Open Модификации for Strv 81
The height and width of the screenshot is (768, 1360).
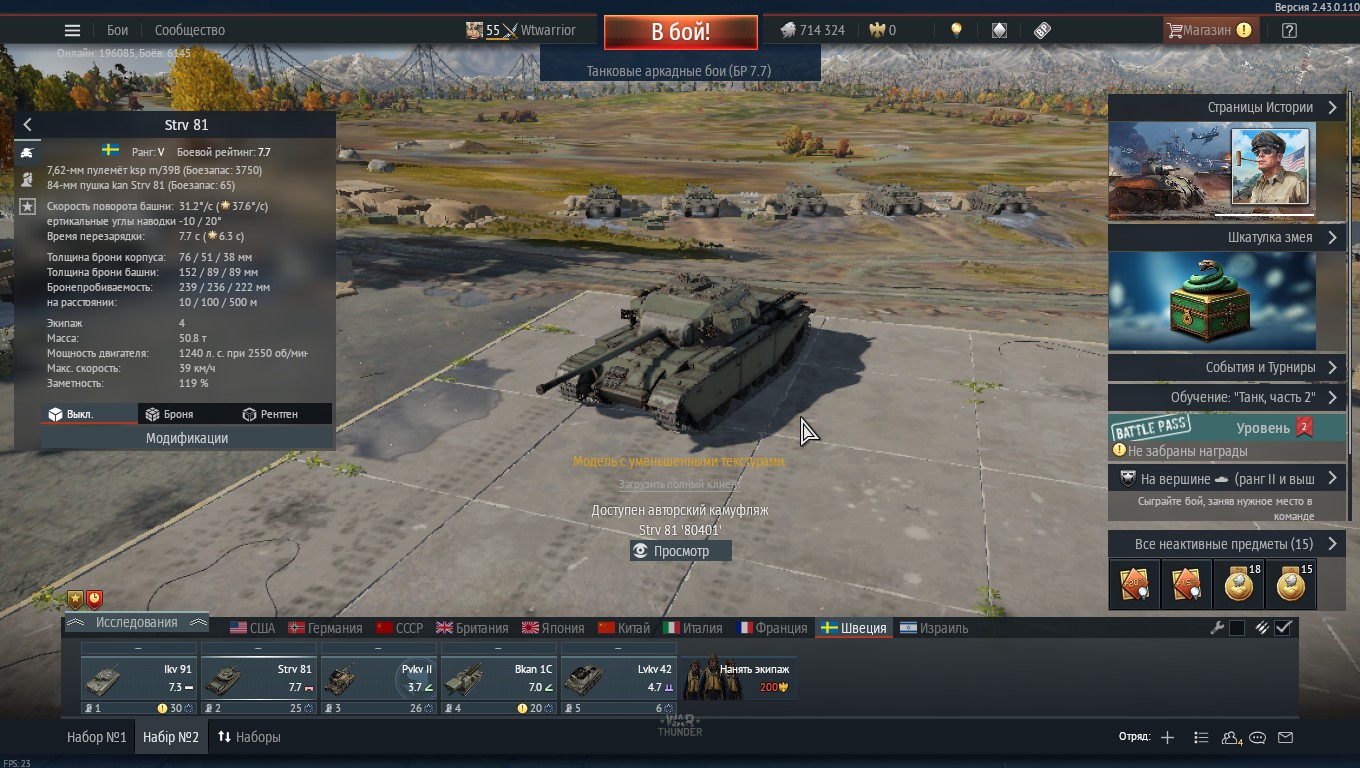[x=187, y=438]
